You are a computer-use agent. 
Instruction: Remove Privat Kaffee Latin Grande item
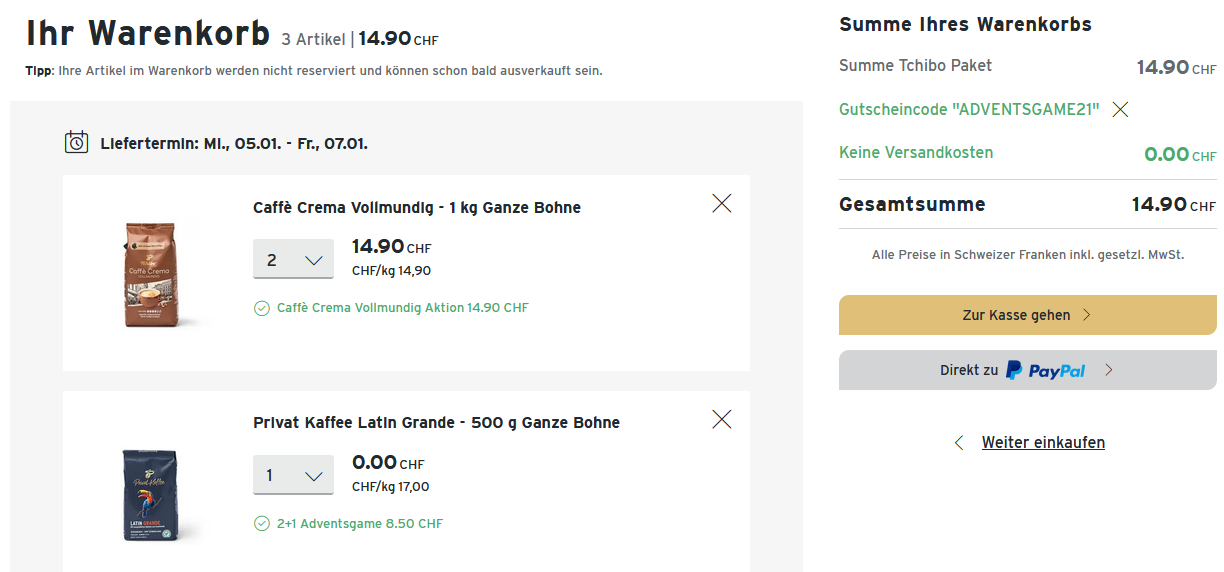coord(721,419)
